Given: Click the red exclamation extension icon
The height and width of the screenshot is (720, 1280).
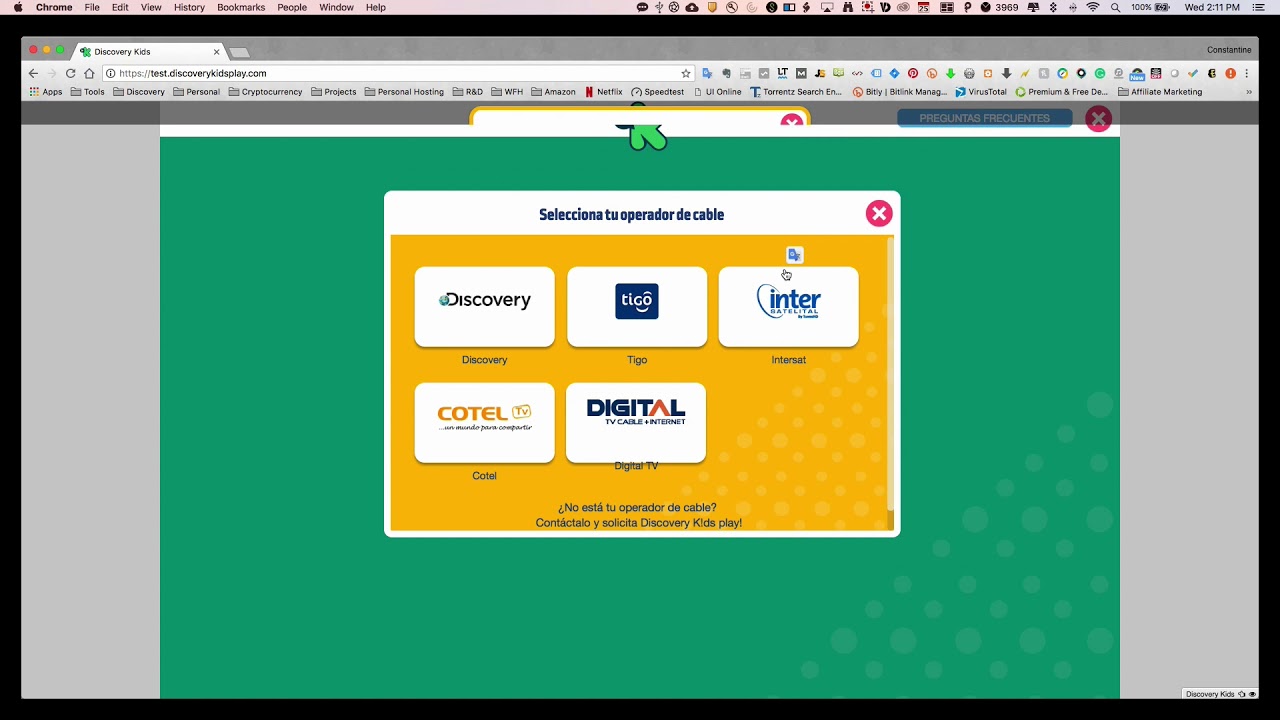Looking at the screenshot, I should (1230, 73).
